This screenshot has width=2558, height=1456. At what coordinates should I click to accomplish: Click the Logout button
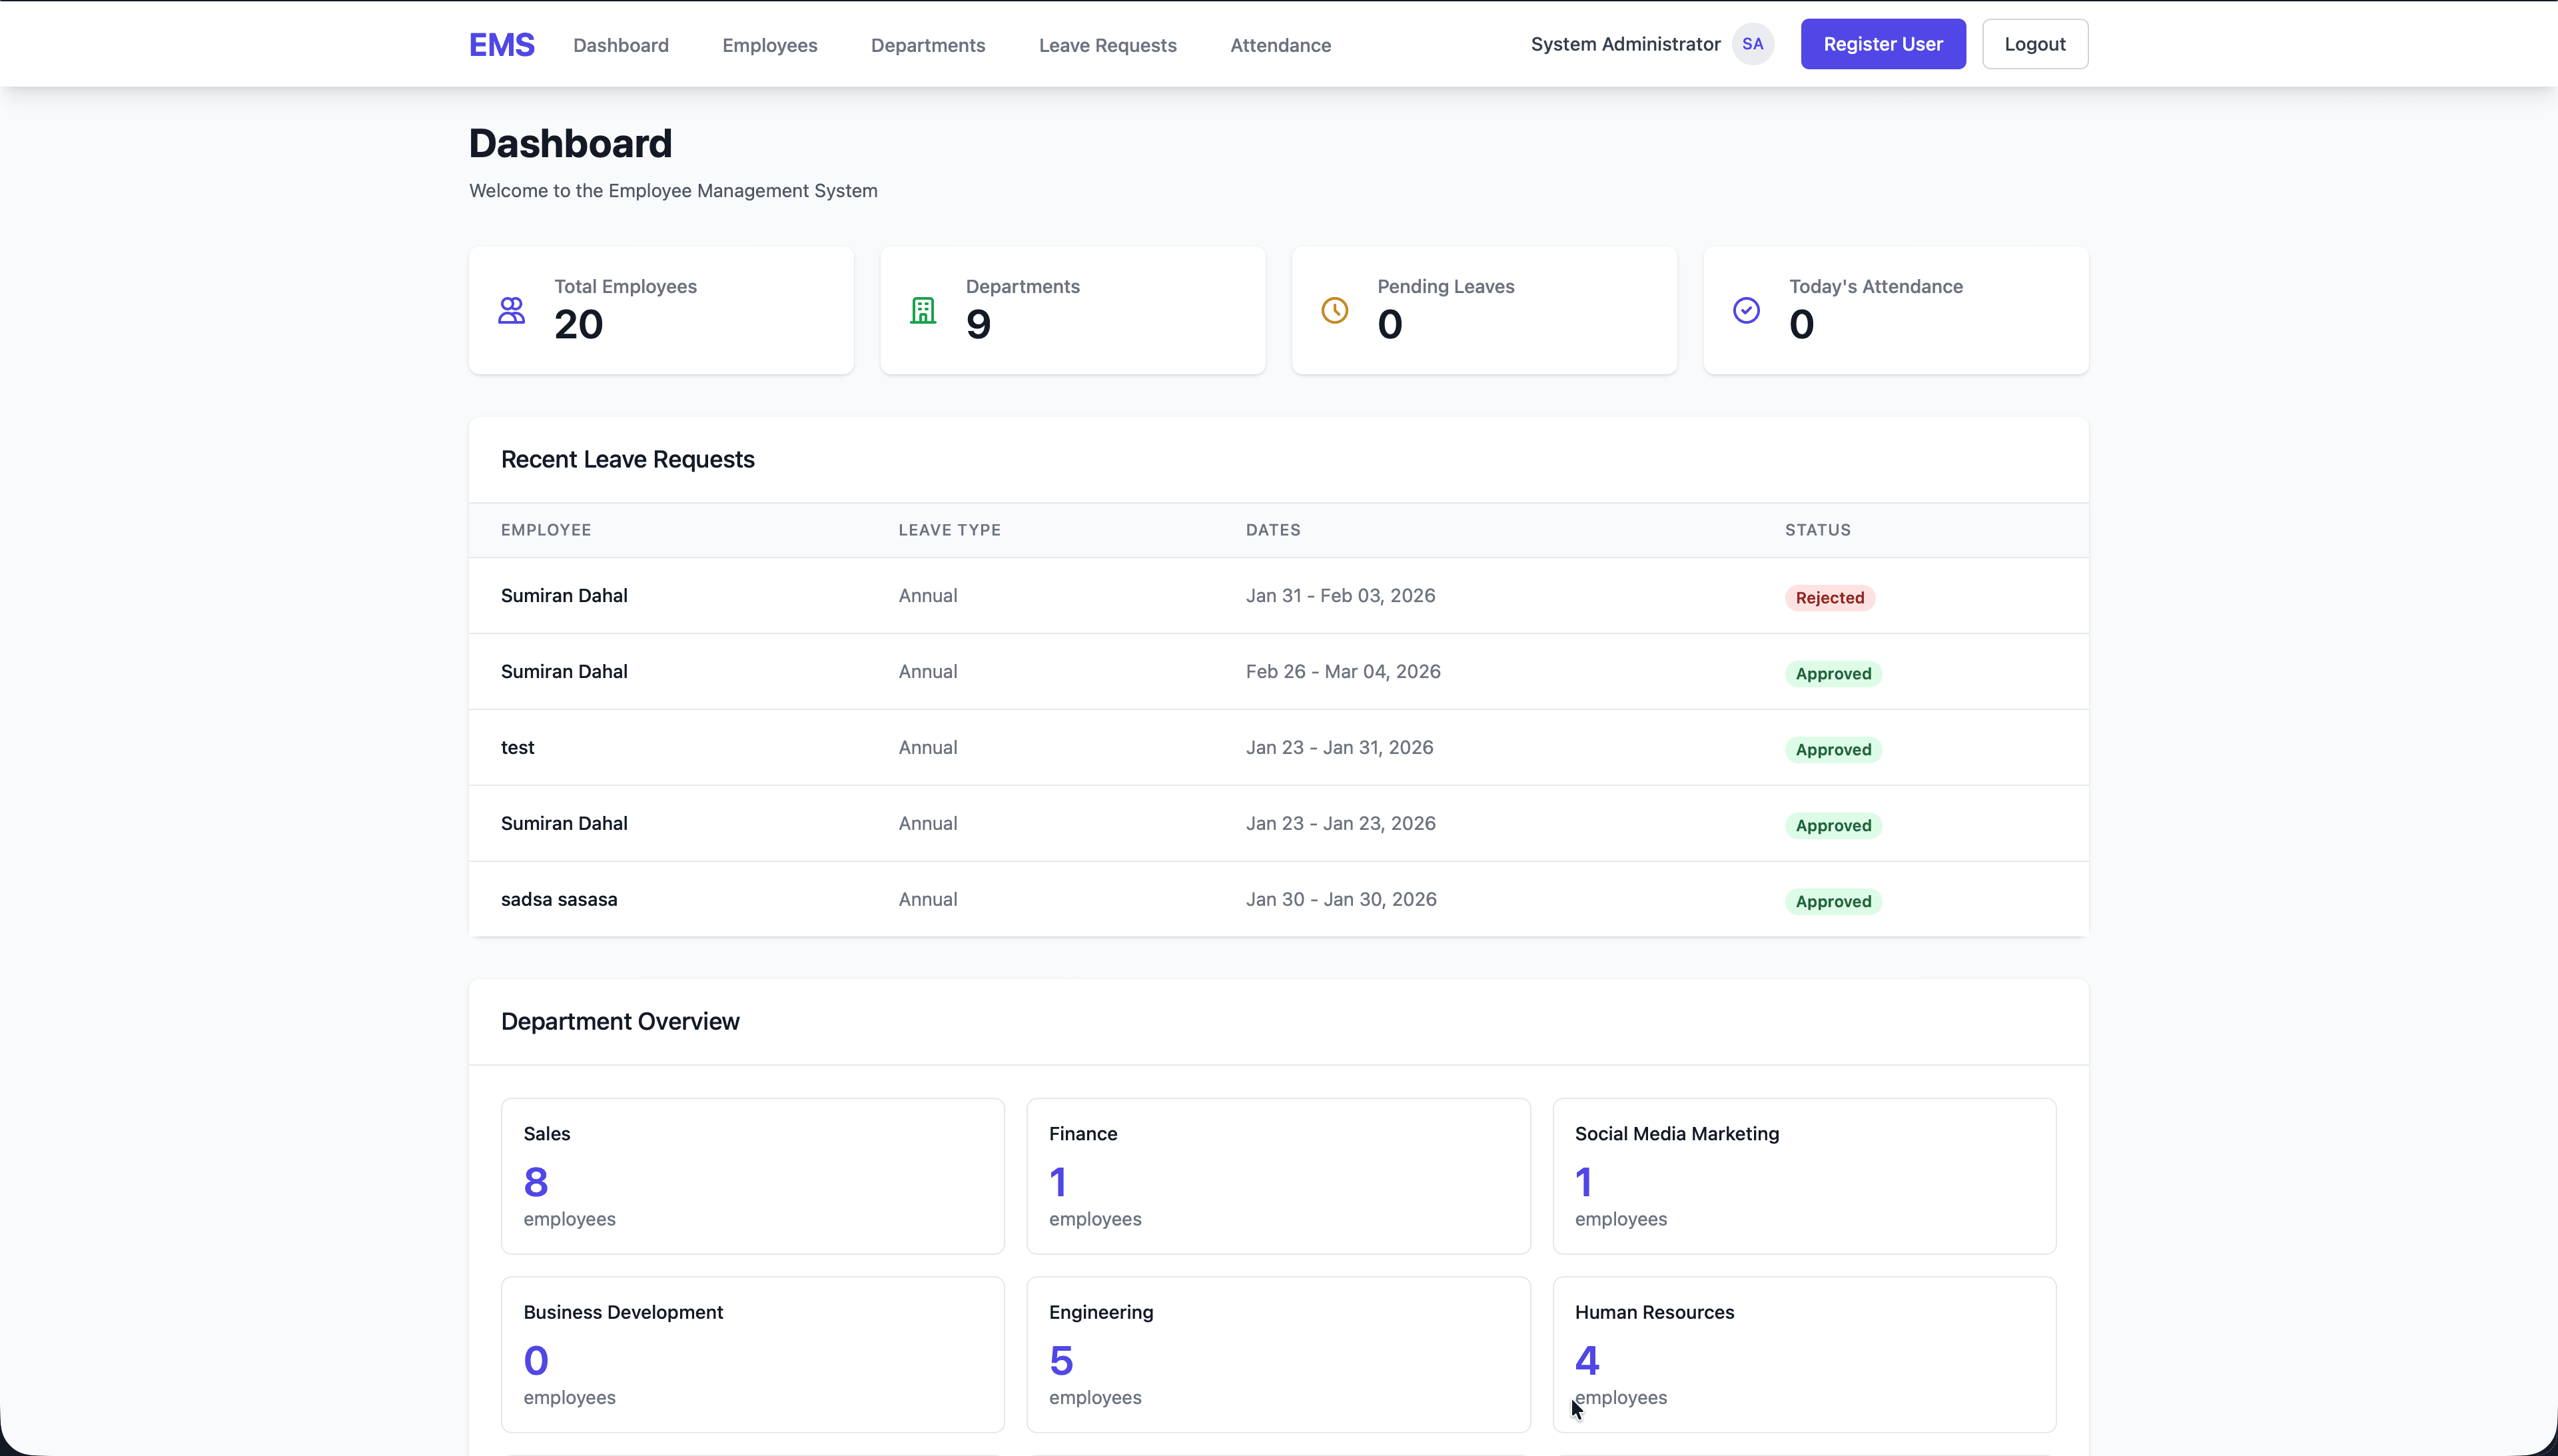coord(2035,43)
